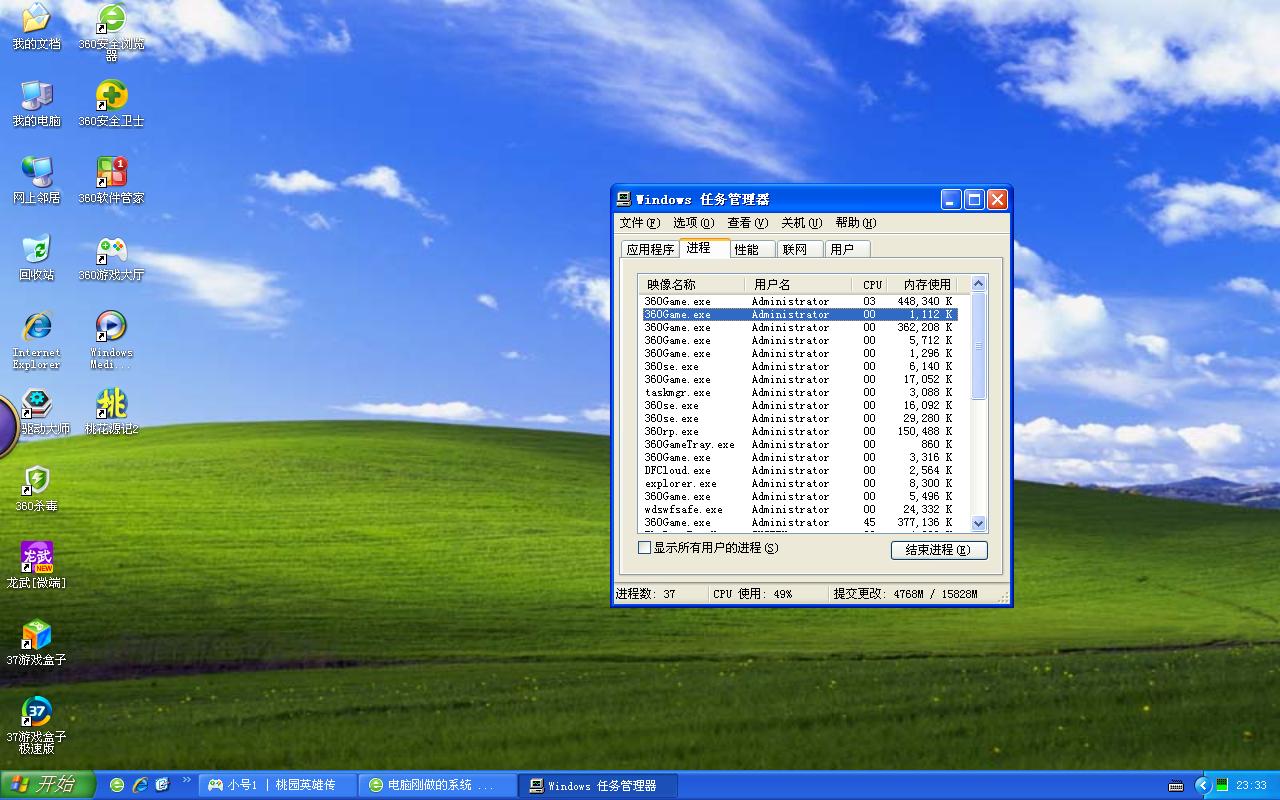Click the 23:33 taskbar clock
This screenshot has height=800, width=1280.
1251,785
